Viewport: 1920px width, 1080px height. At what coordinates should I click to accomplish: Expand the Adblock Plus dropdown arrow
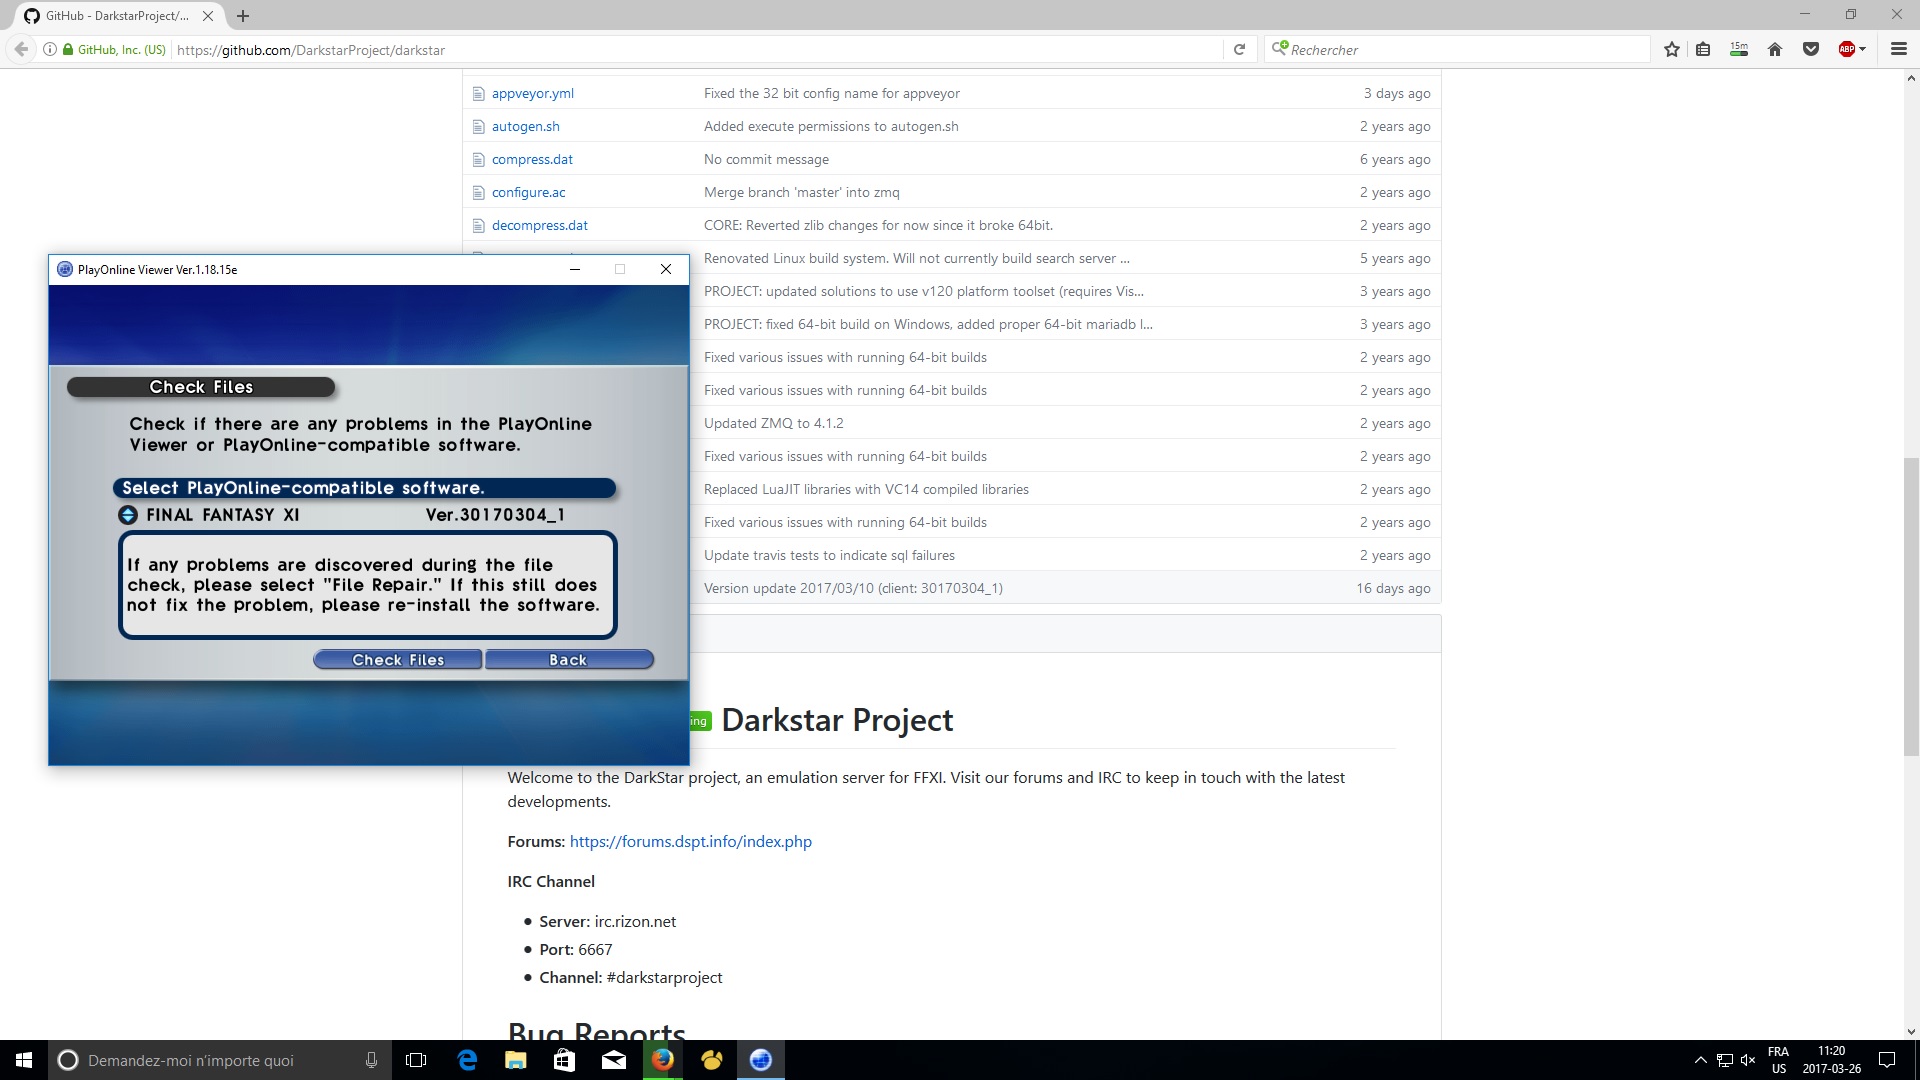click(1863, 49)
